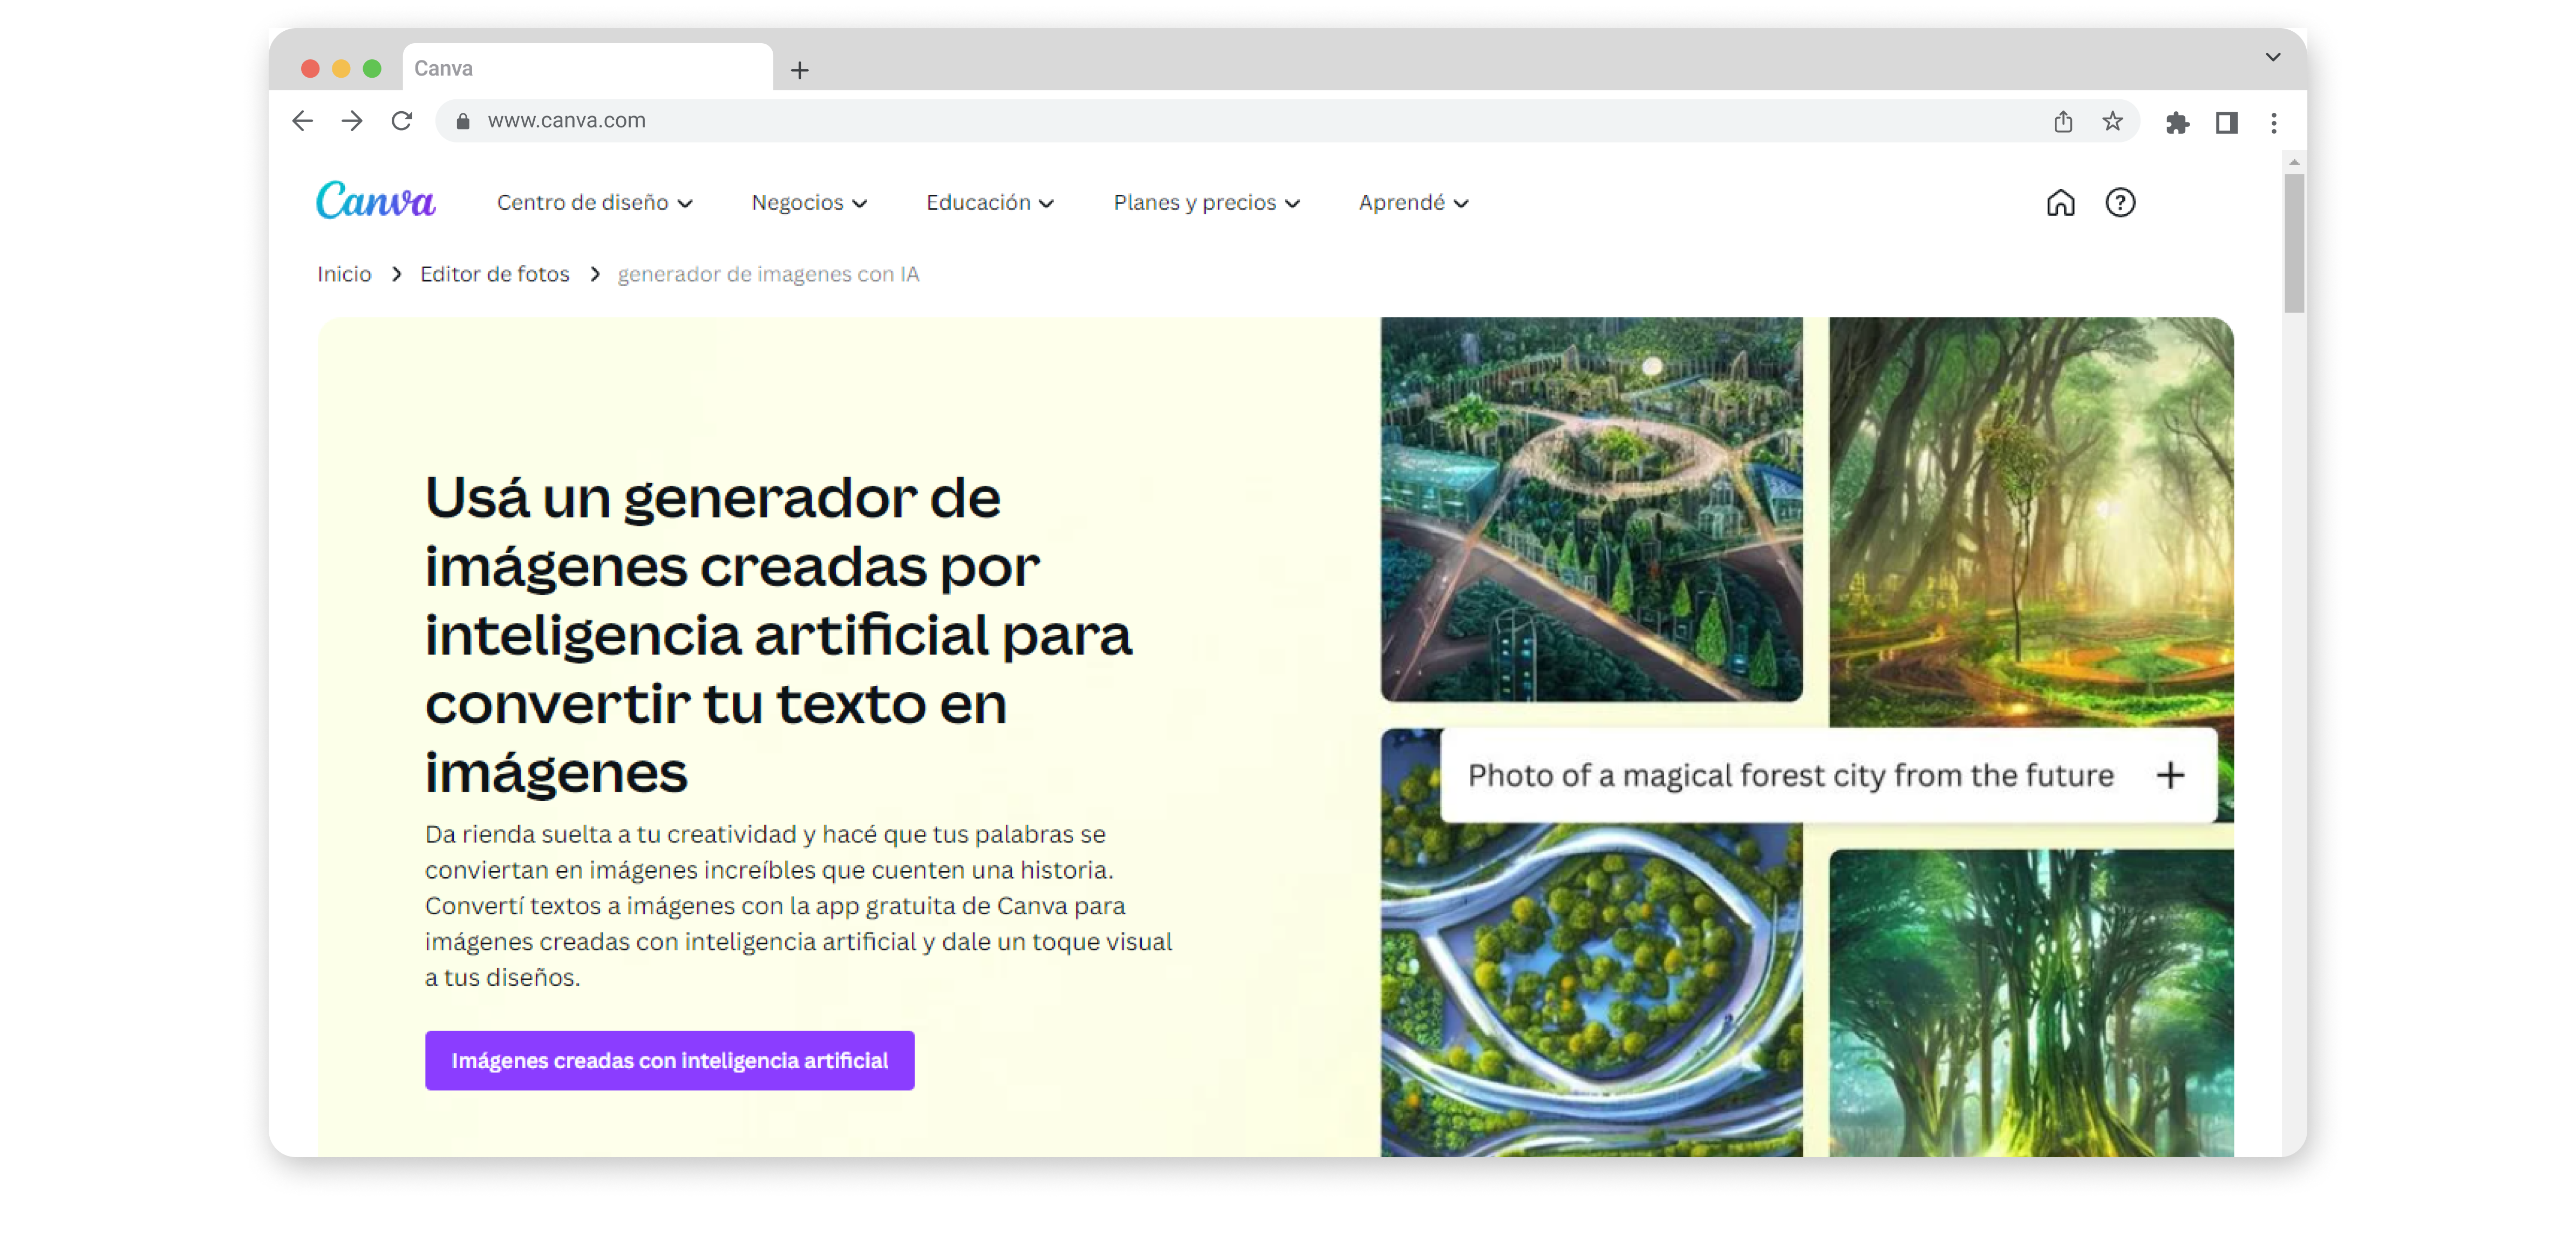The width and height of the screenshot is (2576, 1251).
Task: Click Imágenes creadas con inteligencia artificial button
Action: 669,1060
